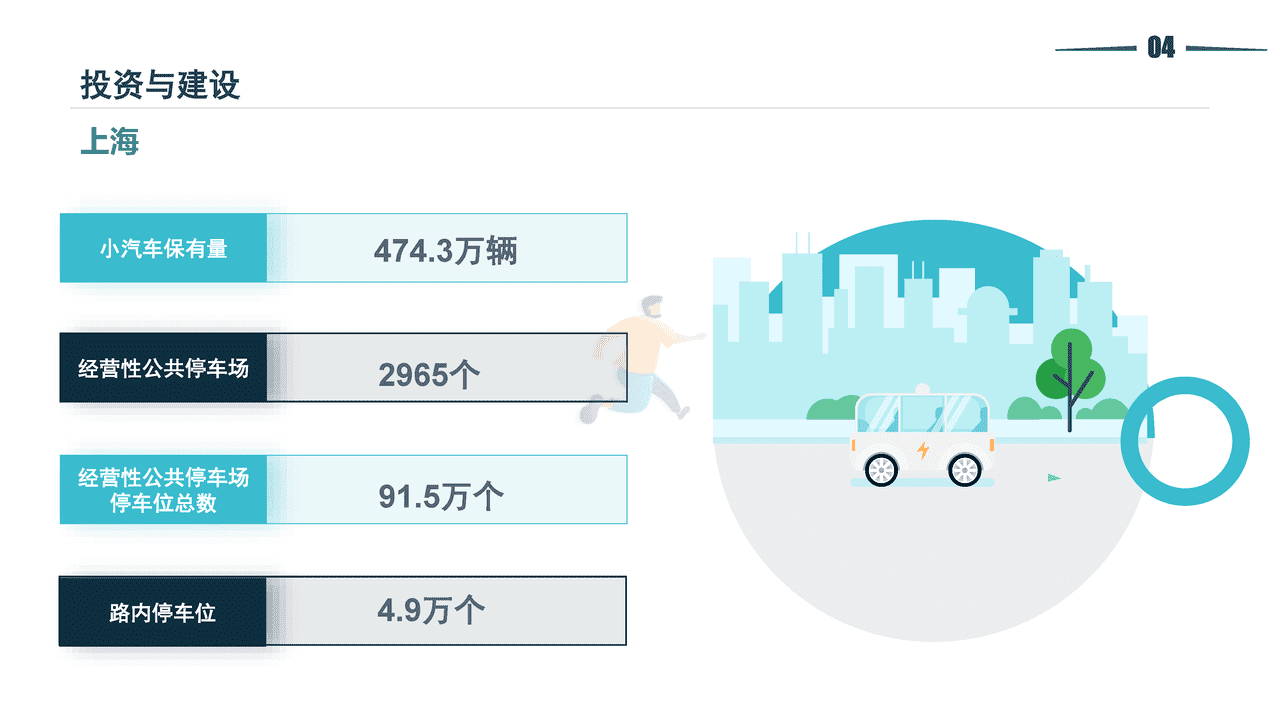This screenshot has height=720, width=1280.
Task: Click the 小汽车保有量 label box
Action: click(163, 248)
